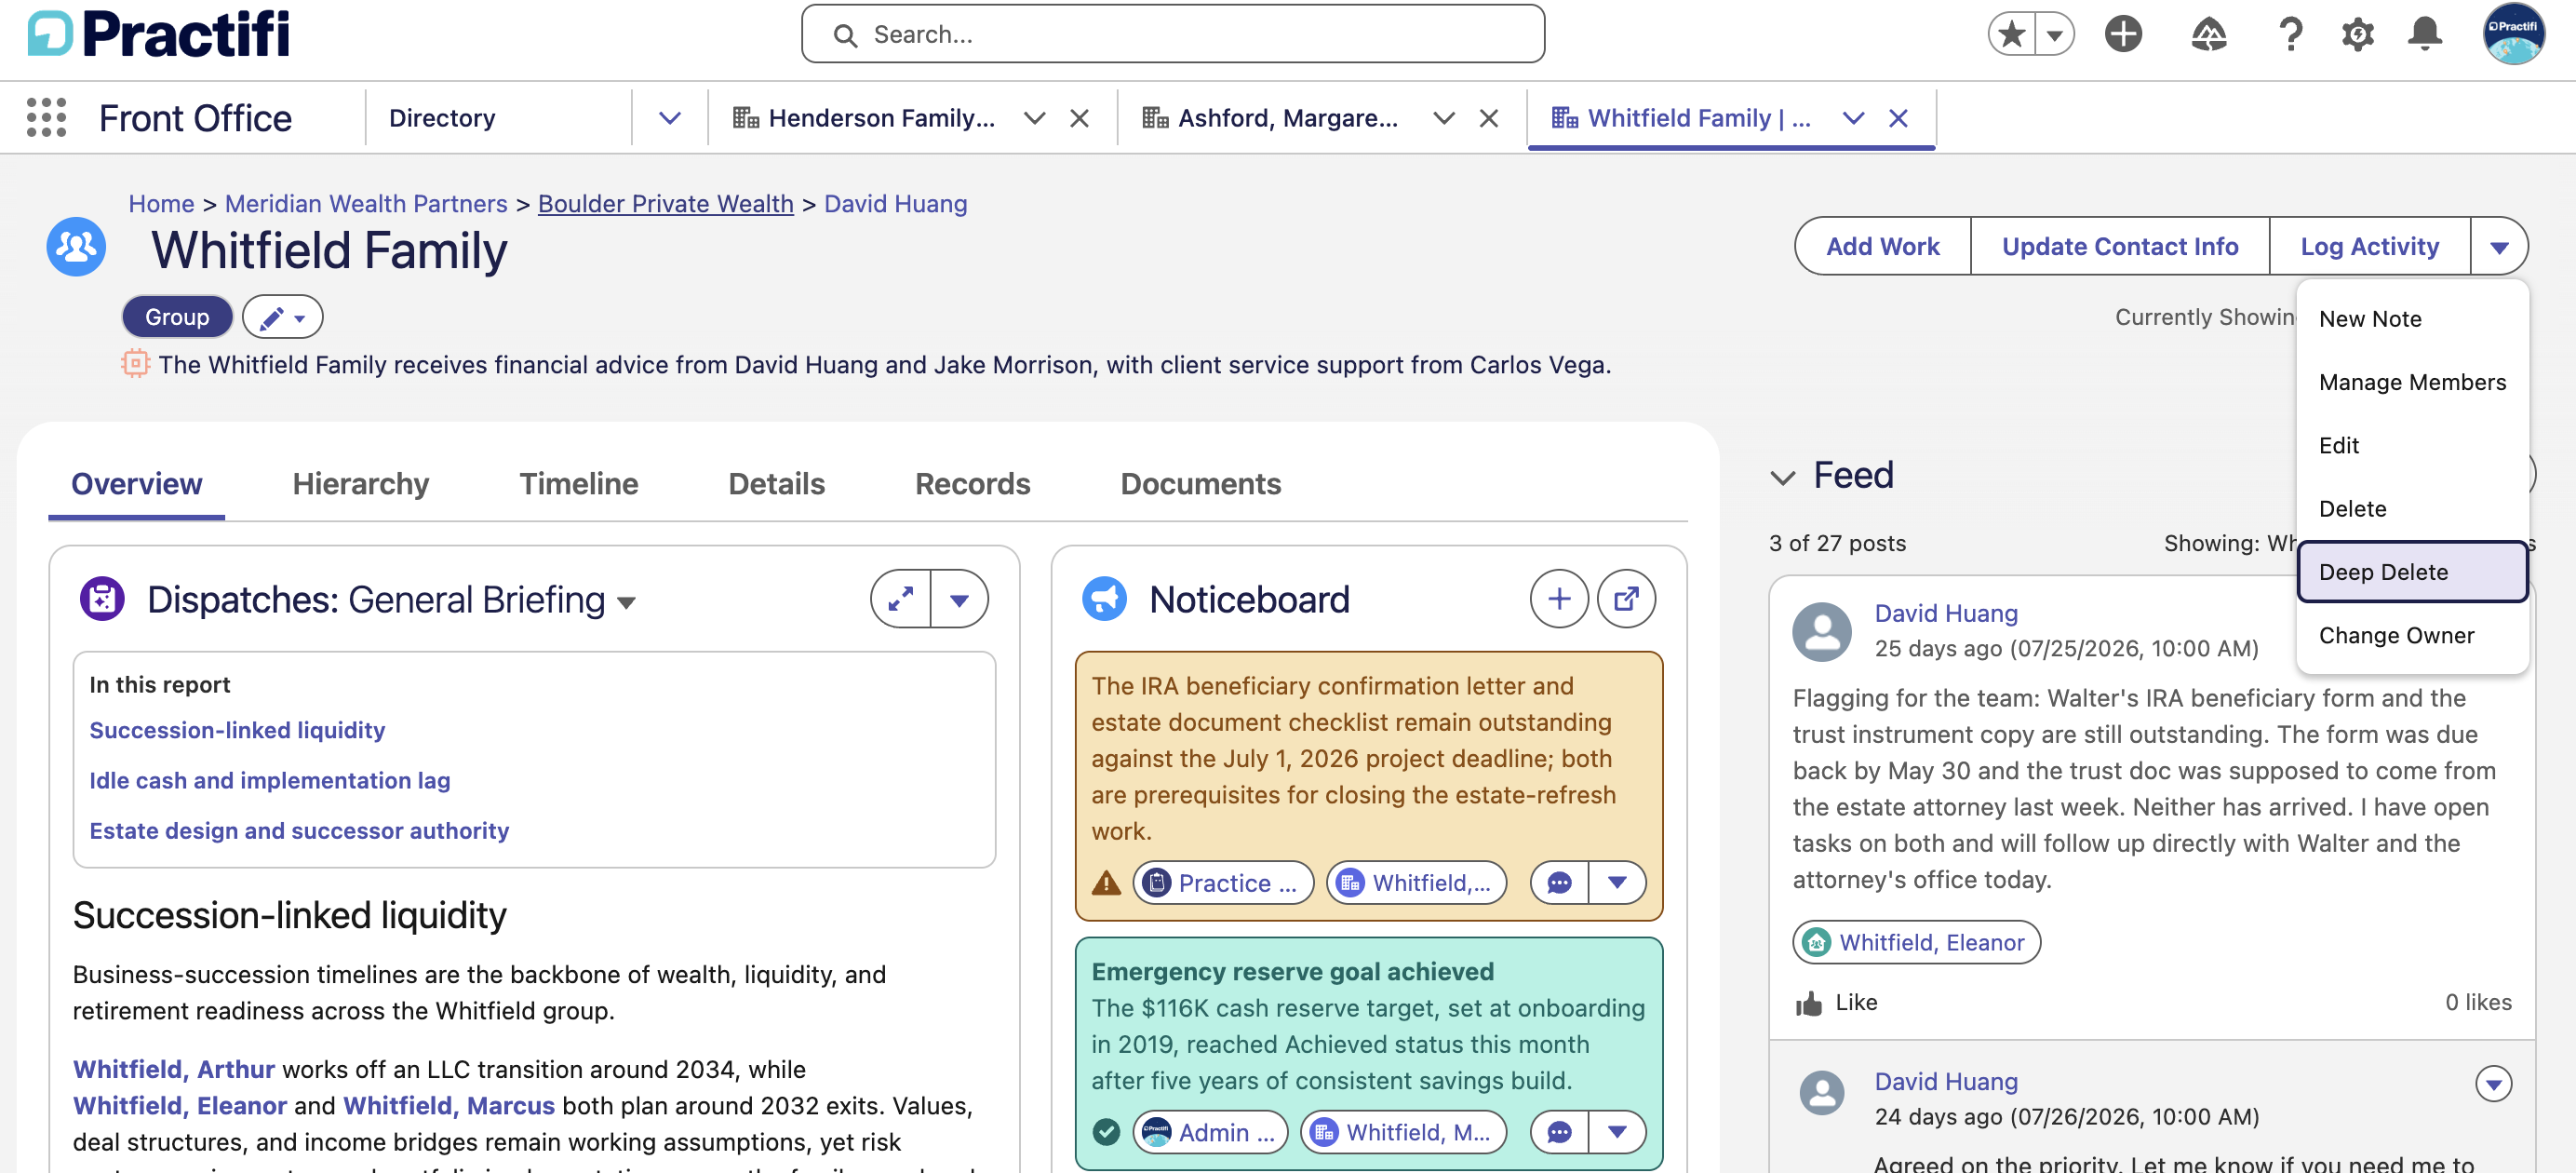Open the favorites list dropdown

tap(2054, 35)
